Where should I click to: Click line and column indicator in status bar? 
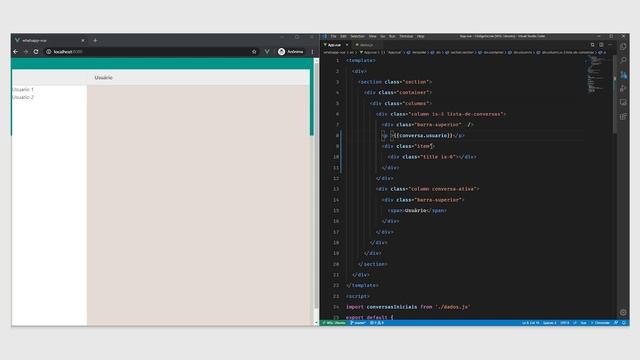(x=530, y=323)
